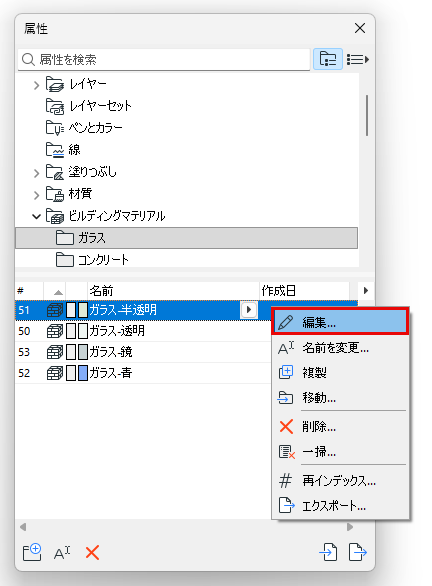Select the ガラス-青 row
This screenshot has height=586, width=432.
click(x=143, y=373)
